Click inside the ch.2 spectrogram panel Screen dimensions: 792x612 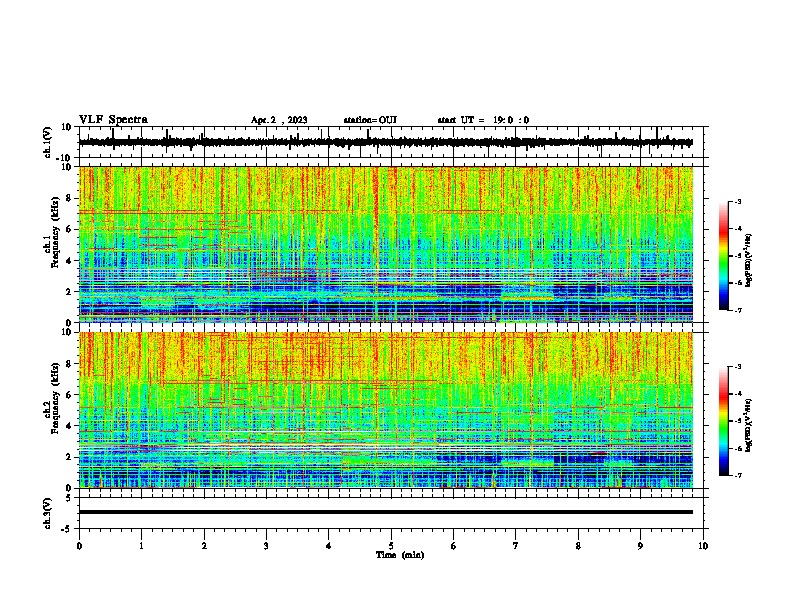(x=386, y=410)
